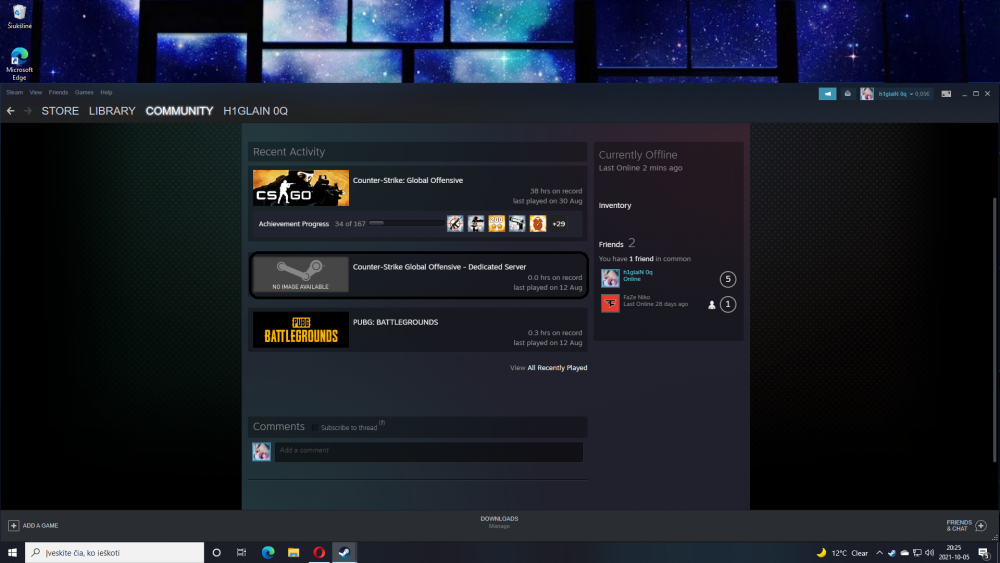The image size is (1000, 563).
Task: Click the plus icon for Add a Game
Action: 13,525
